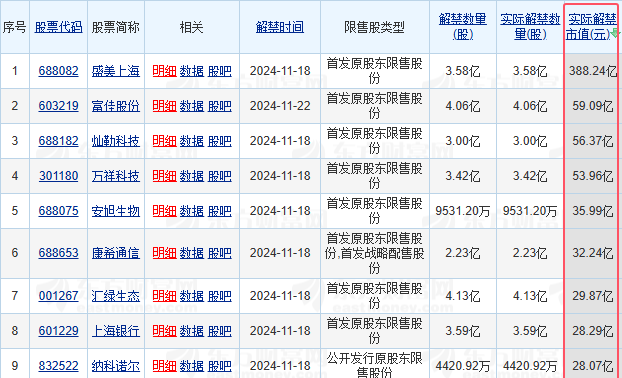Open 灿勤科技 stock page
622x378 pixels.
(116, 141)
